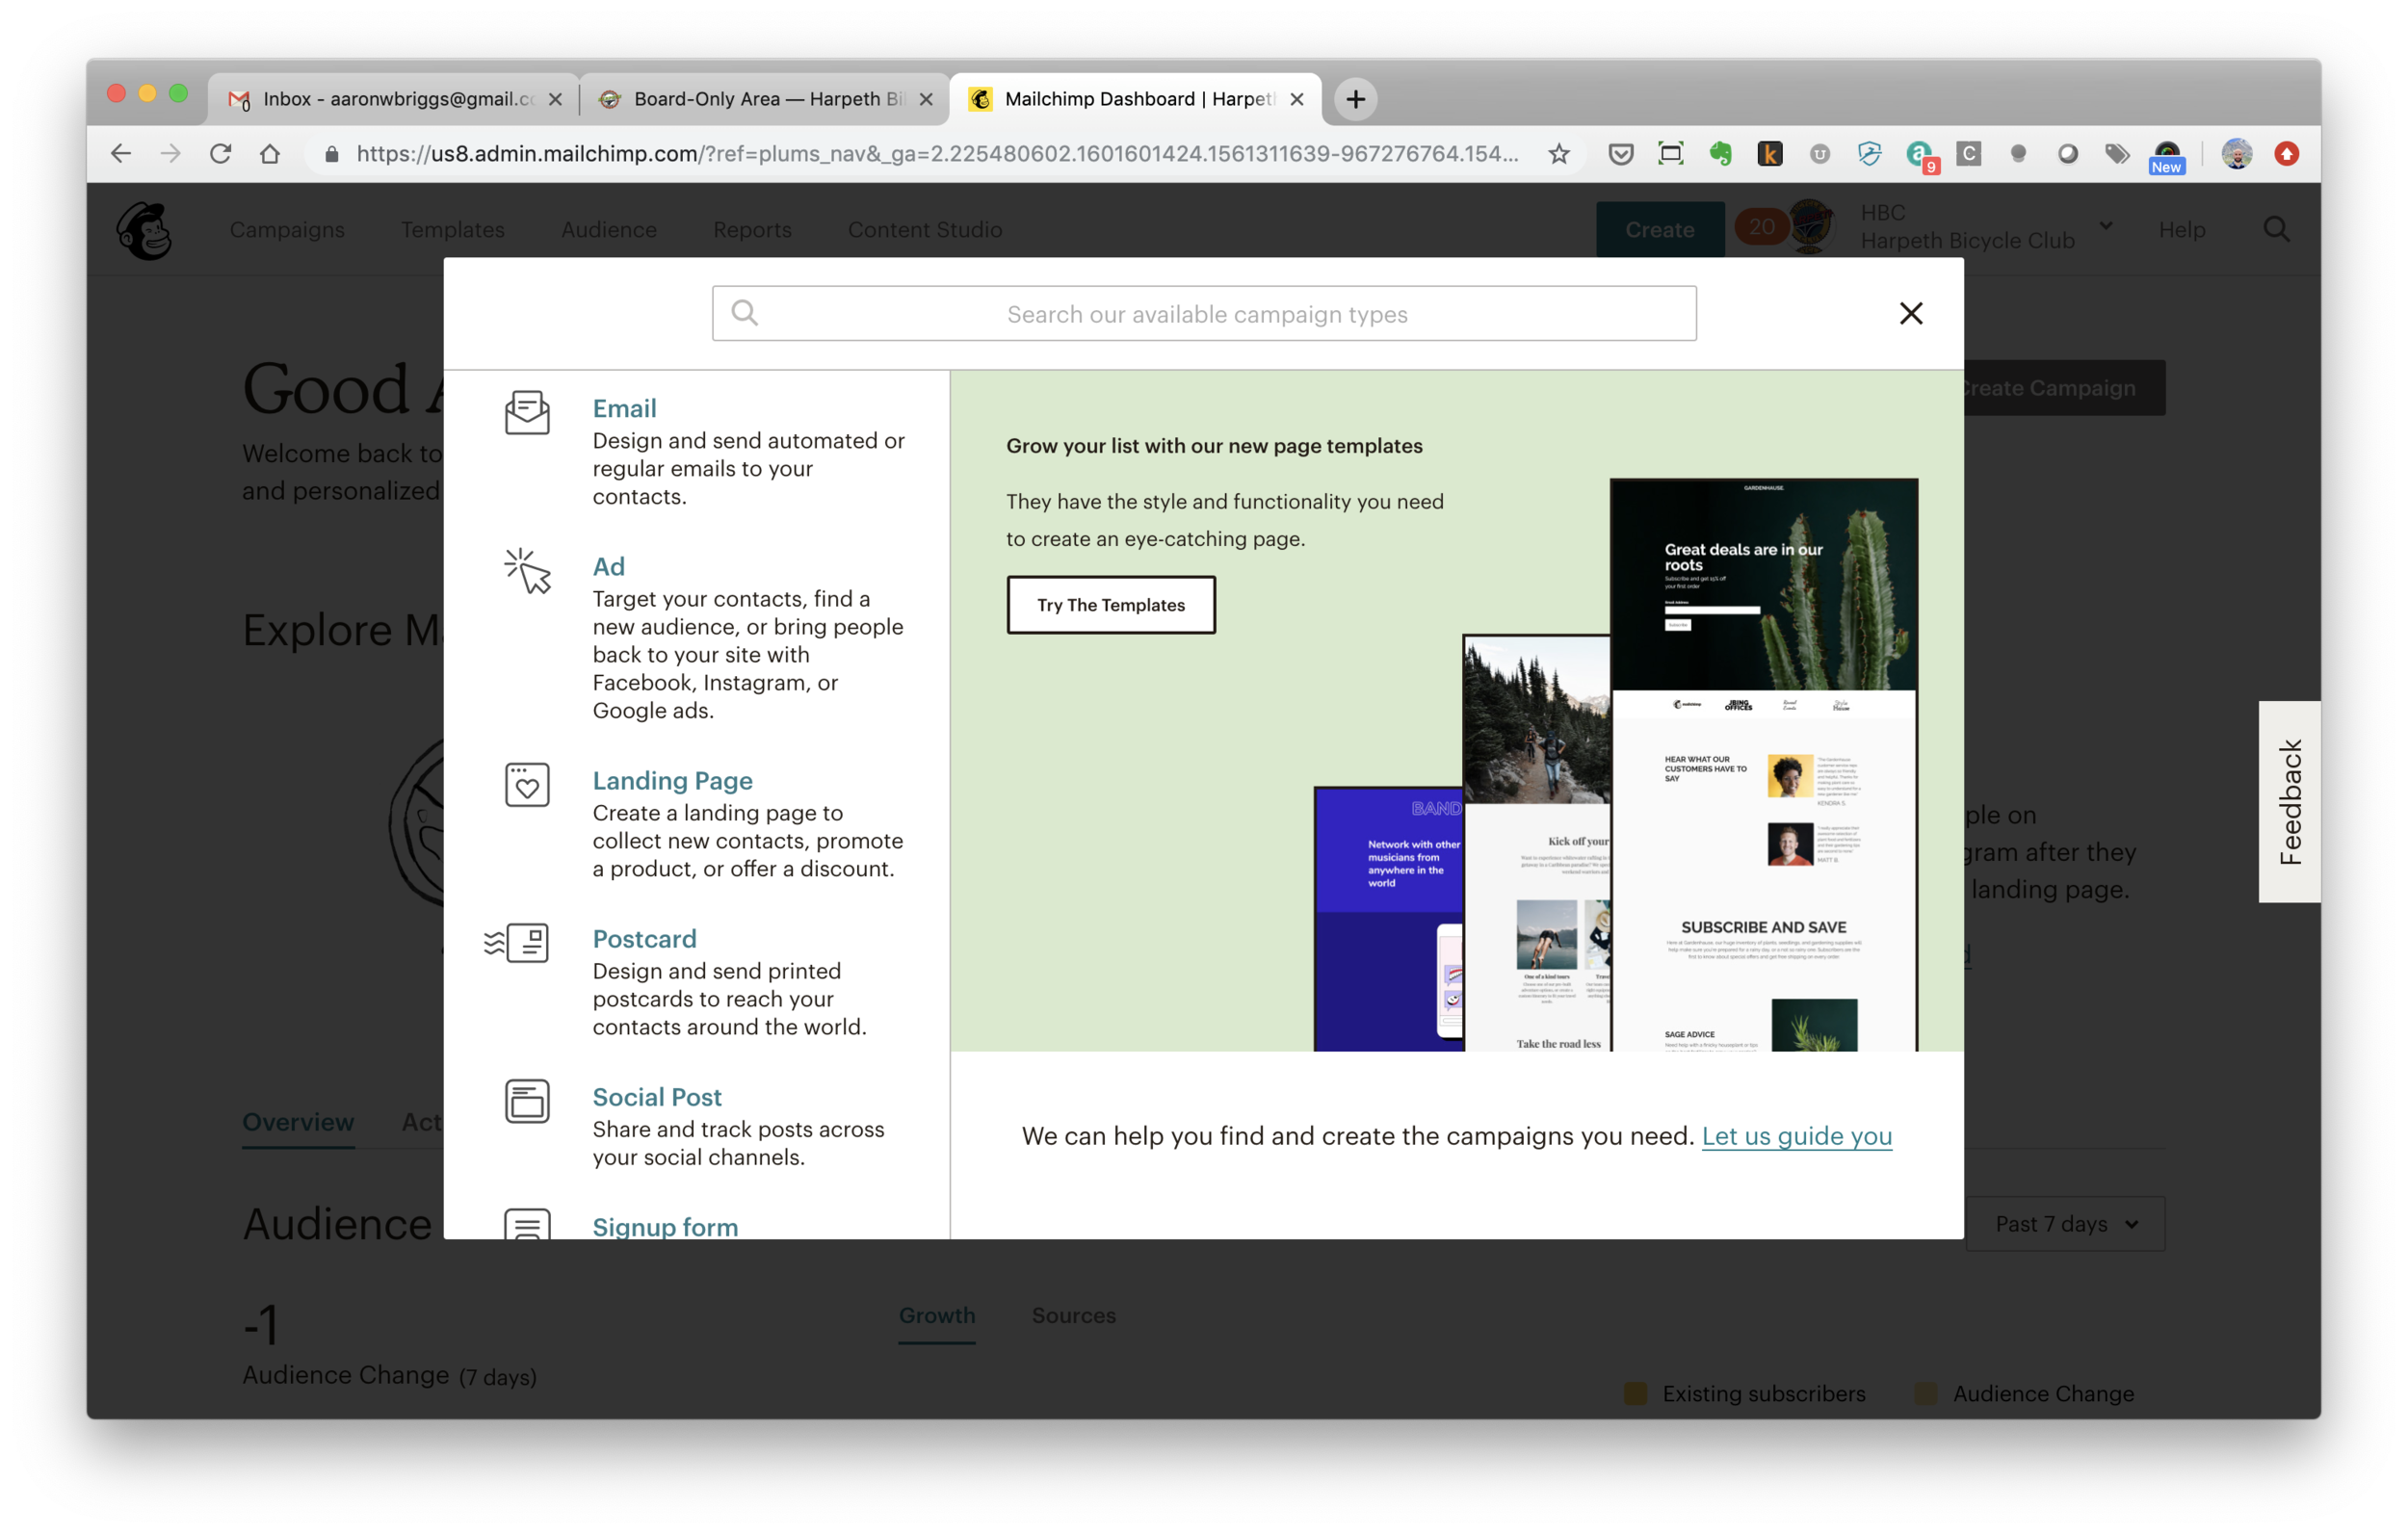The height and width of the screenshot is (1534, 2408).
Task: Click Try The Templates button
Action: [x=1111, y=604]
